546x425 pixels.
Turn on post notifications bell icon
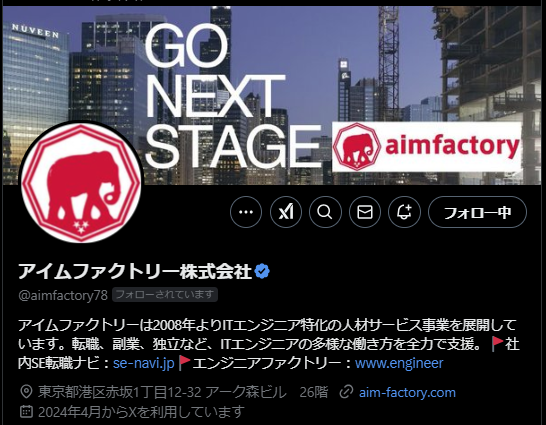pos(404,212)
